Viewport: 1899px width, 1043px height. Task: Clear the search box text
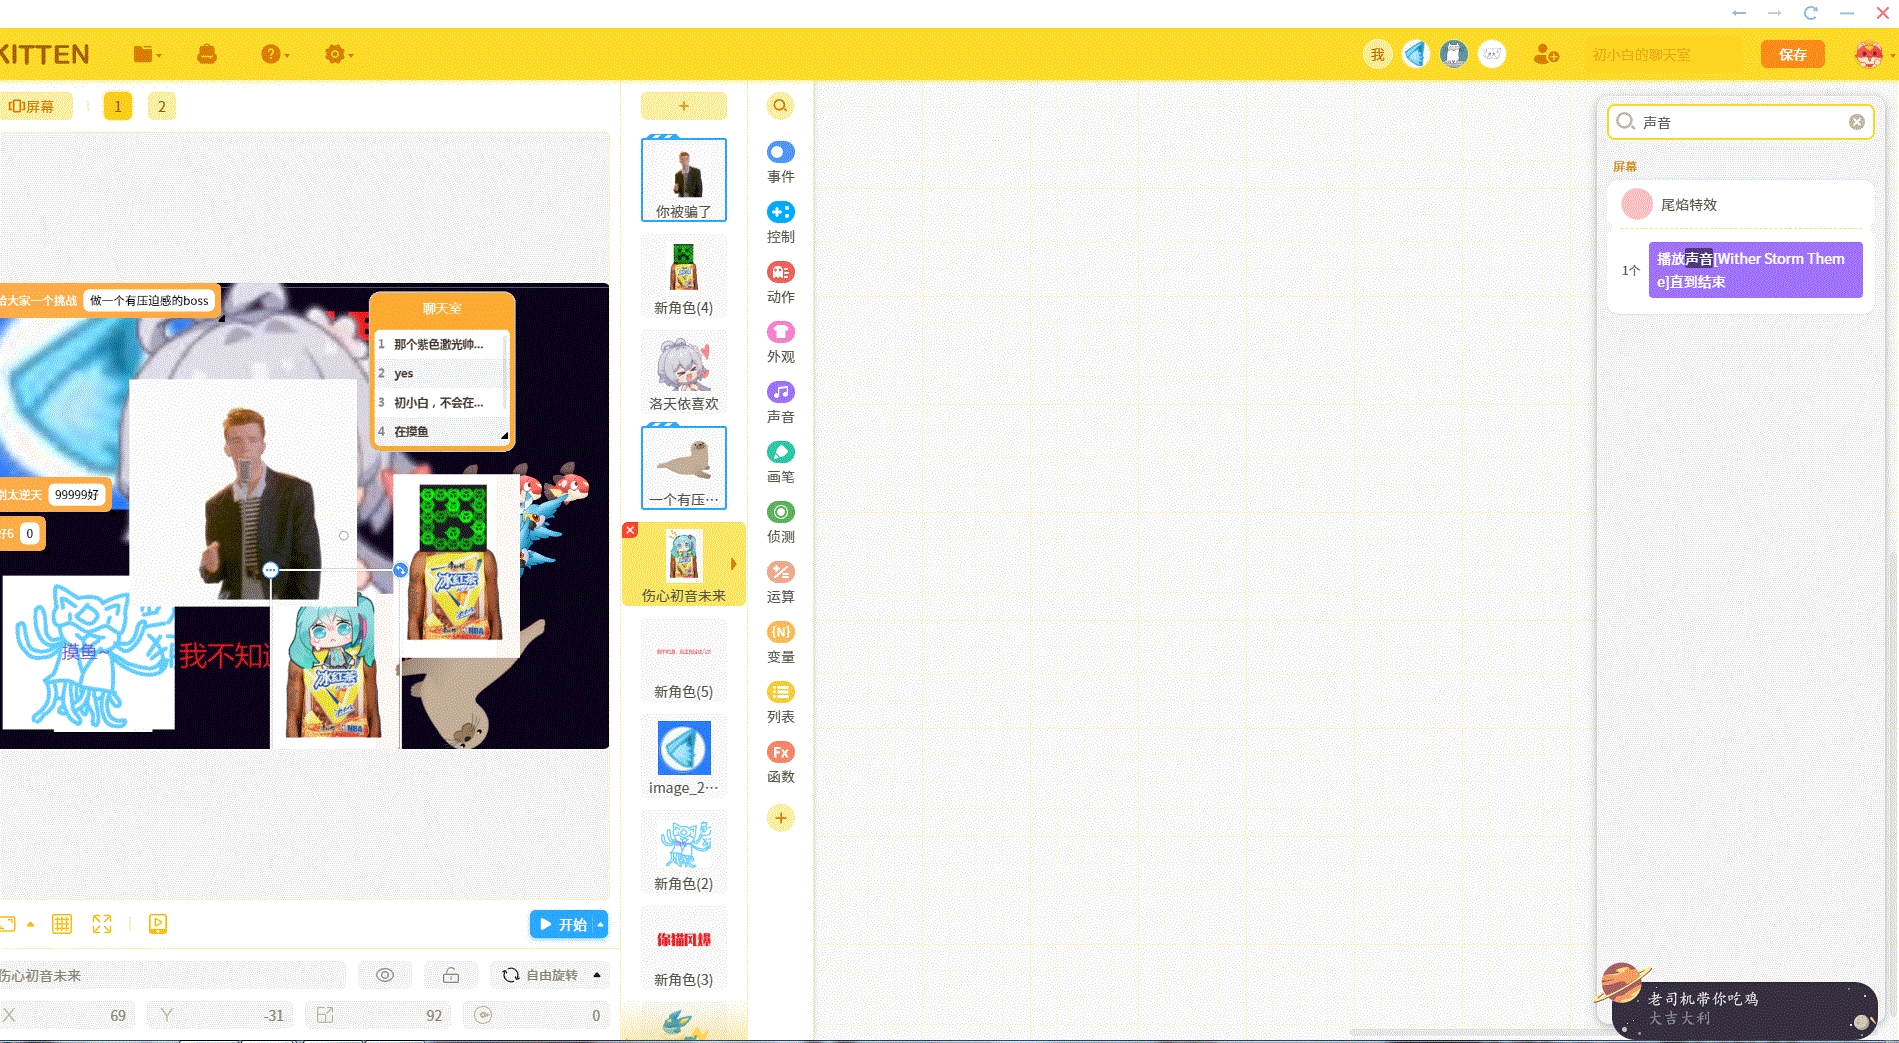1856,122
